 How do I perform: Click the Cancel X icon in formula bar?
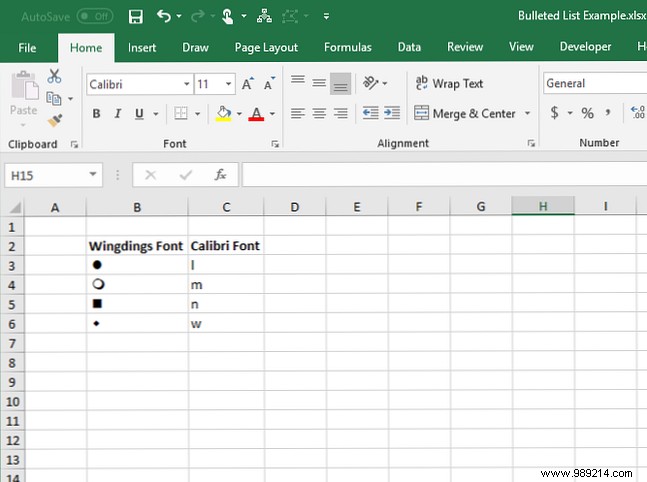tap(151, 175)
